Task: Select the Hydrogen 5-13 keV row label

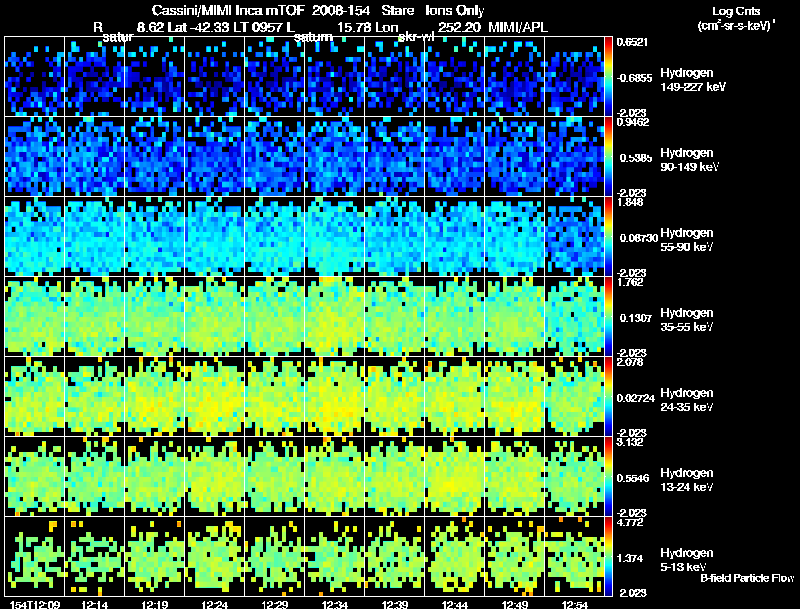Action: (687, 560)
